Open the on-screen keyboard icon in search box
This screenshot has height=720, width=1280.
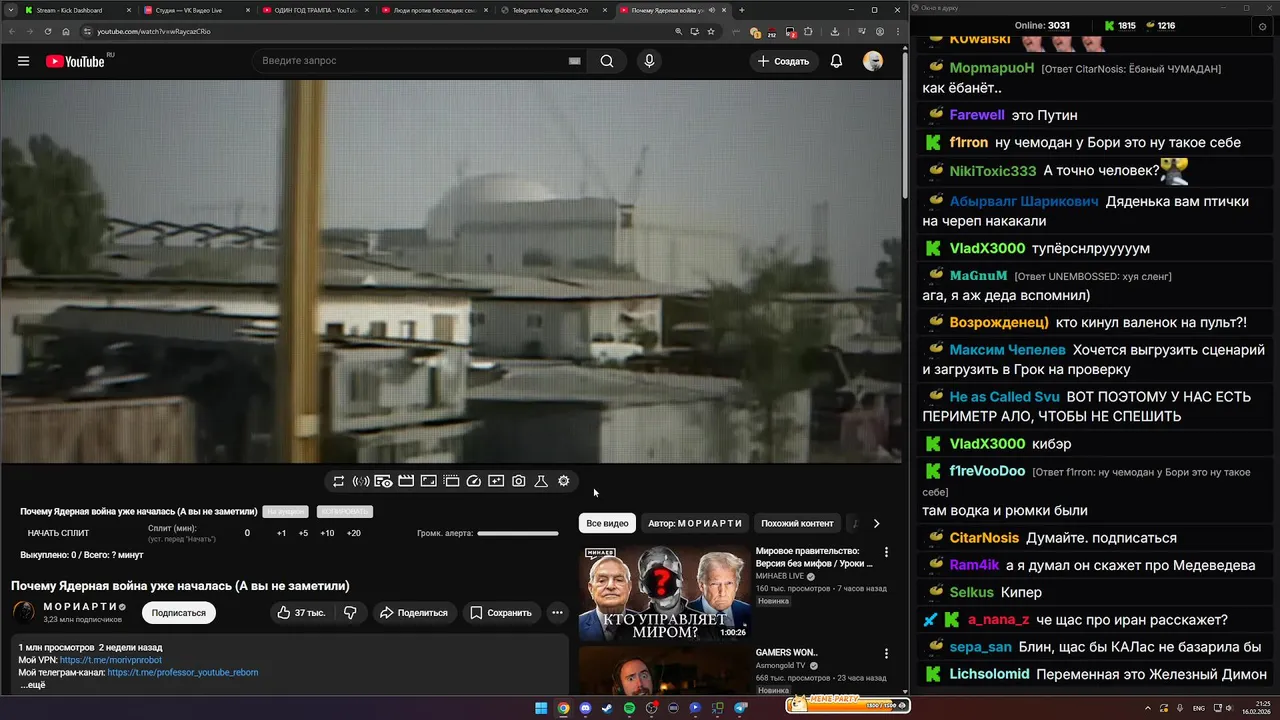point(574,61)
